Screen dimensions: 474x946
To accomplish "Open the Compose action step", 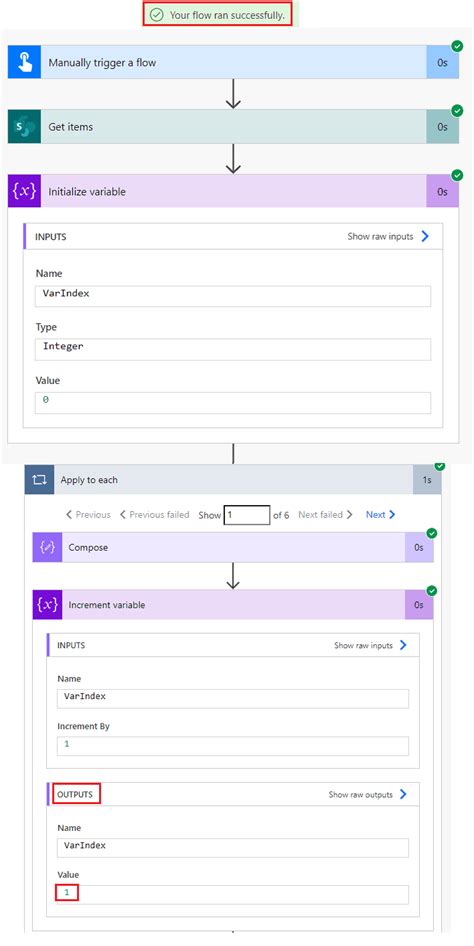I will (233, 548).
